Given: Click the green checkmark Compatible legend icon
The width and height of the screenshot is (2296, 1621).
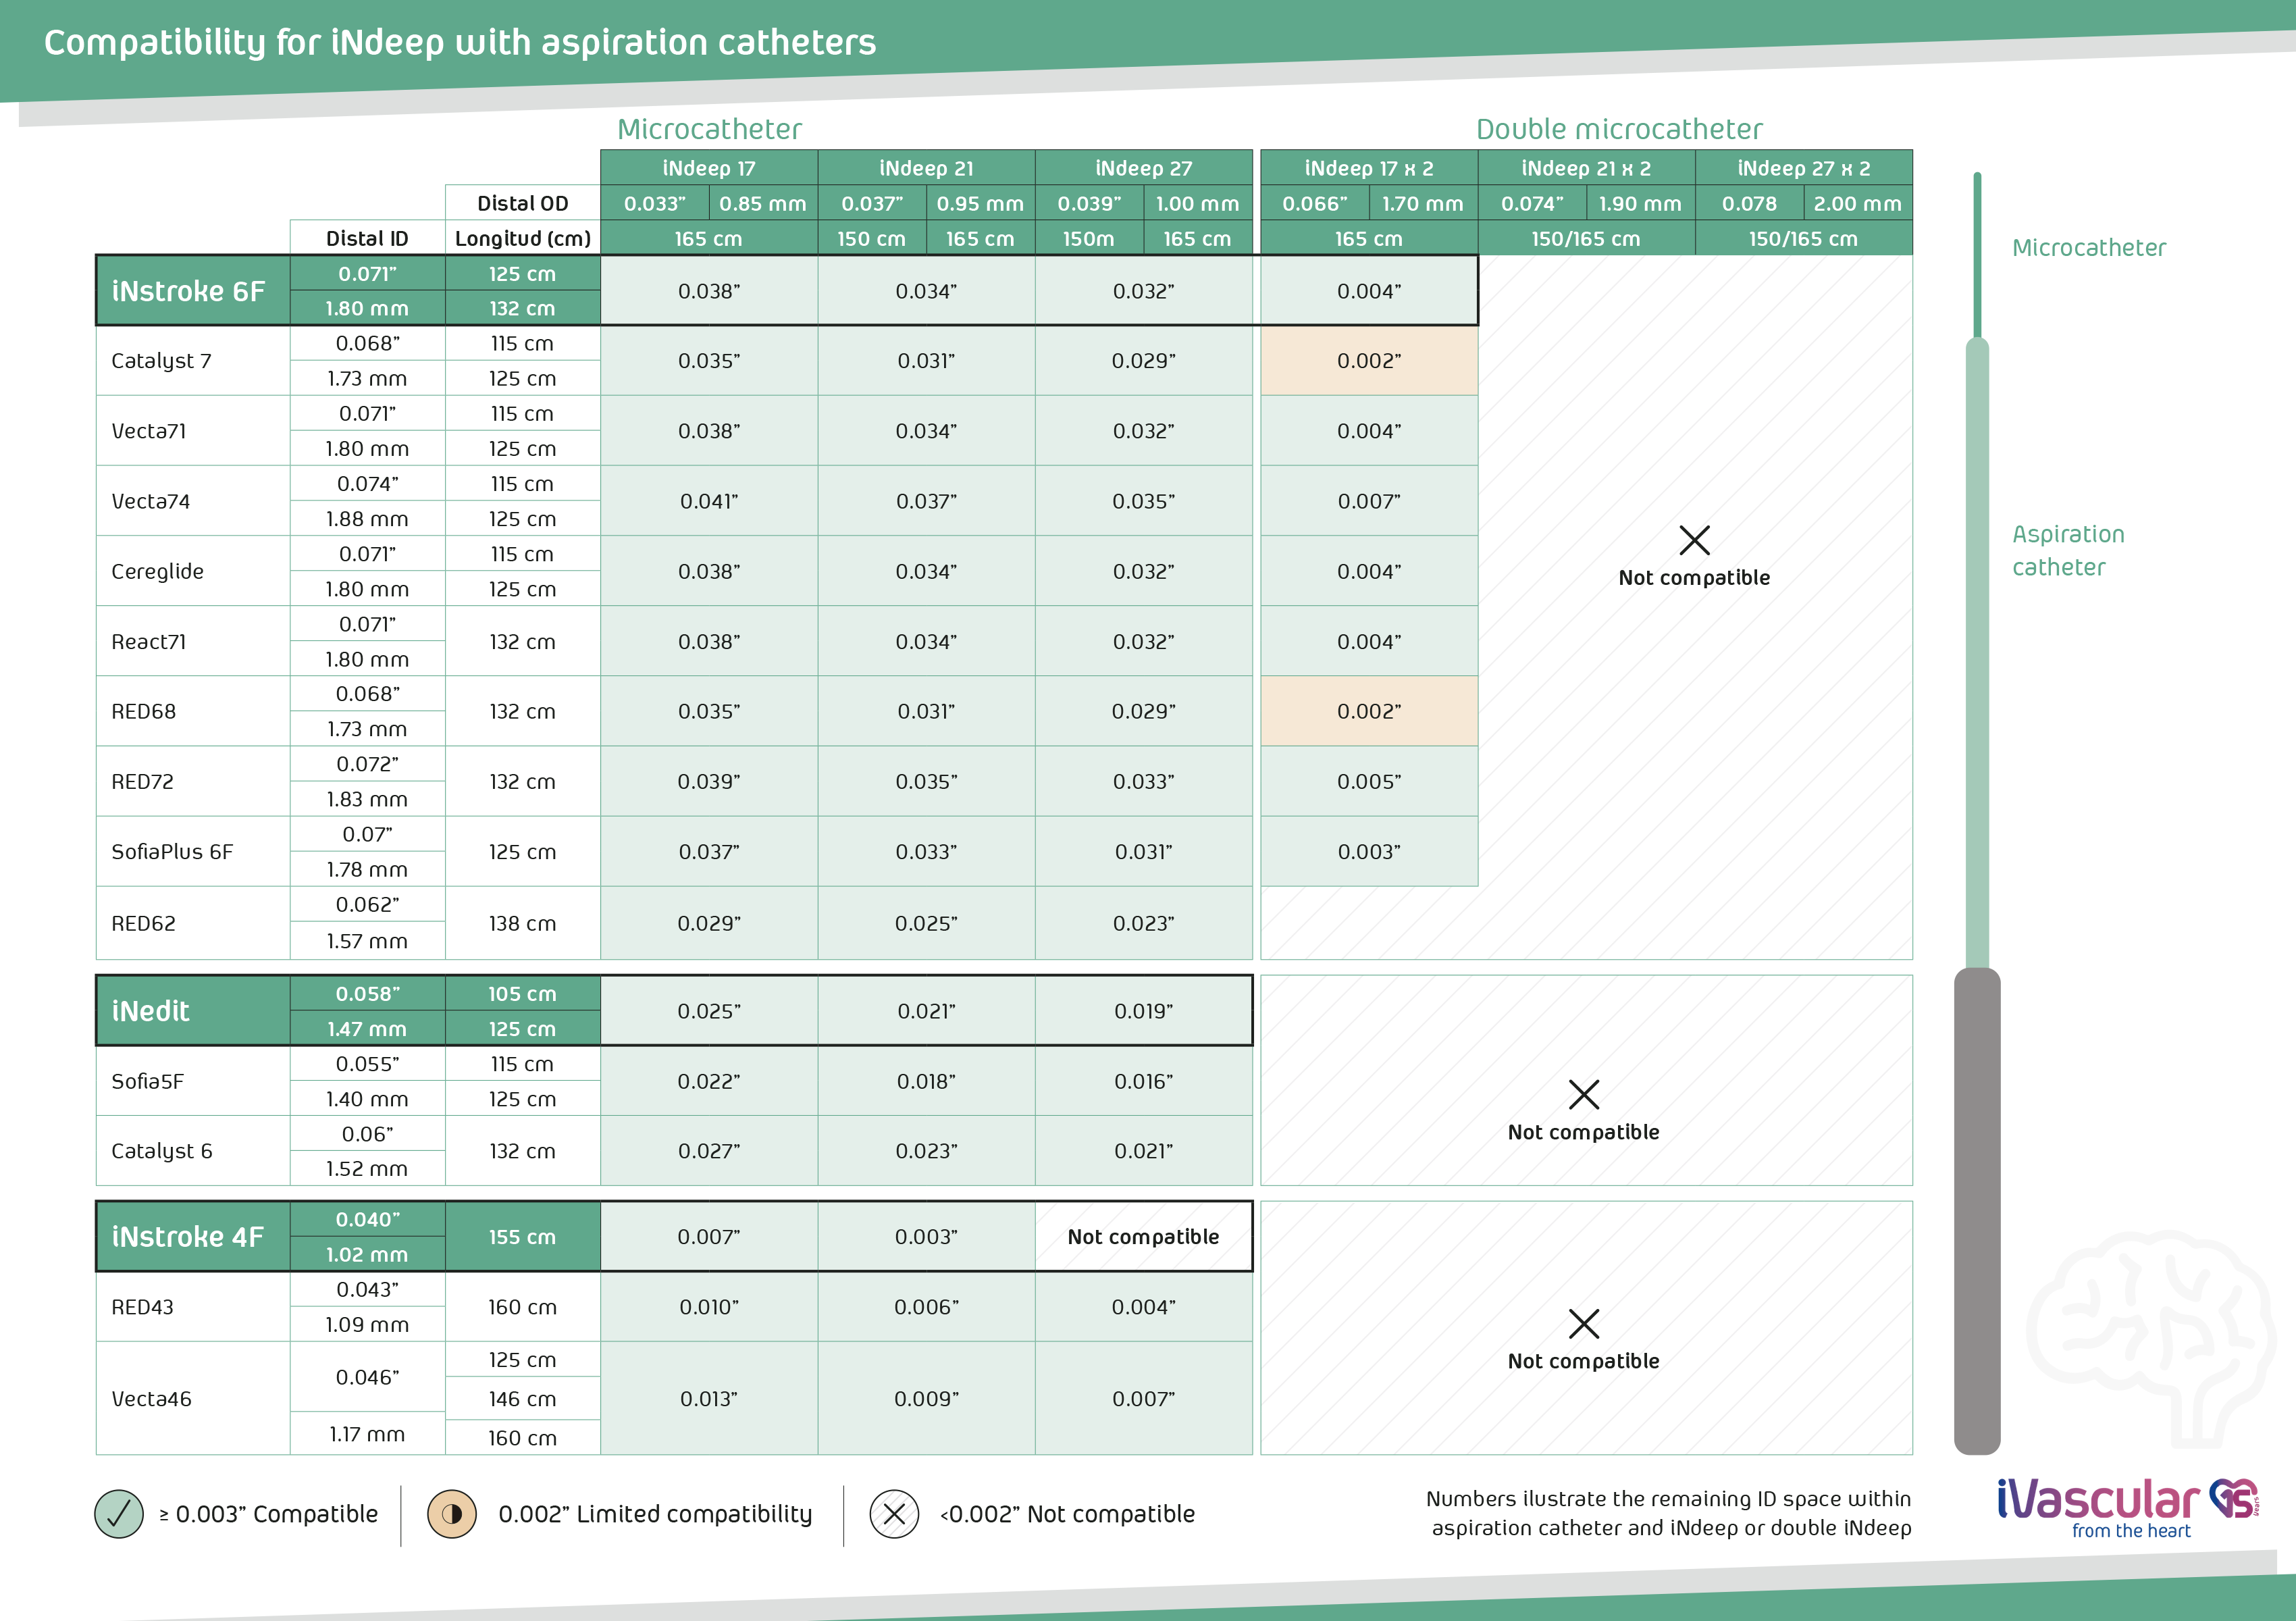Looking at the screenshot, I should (x=119, y=1514).
